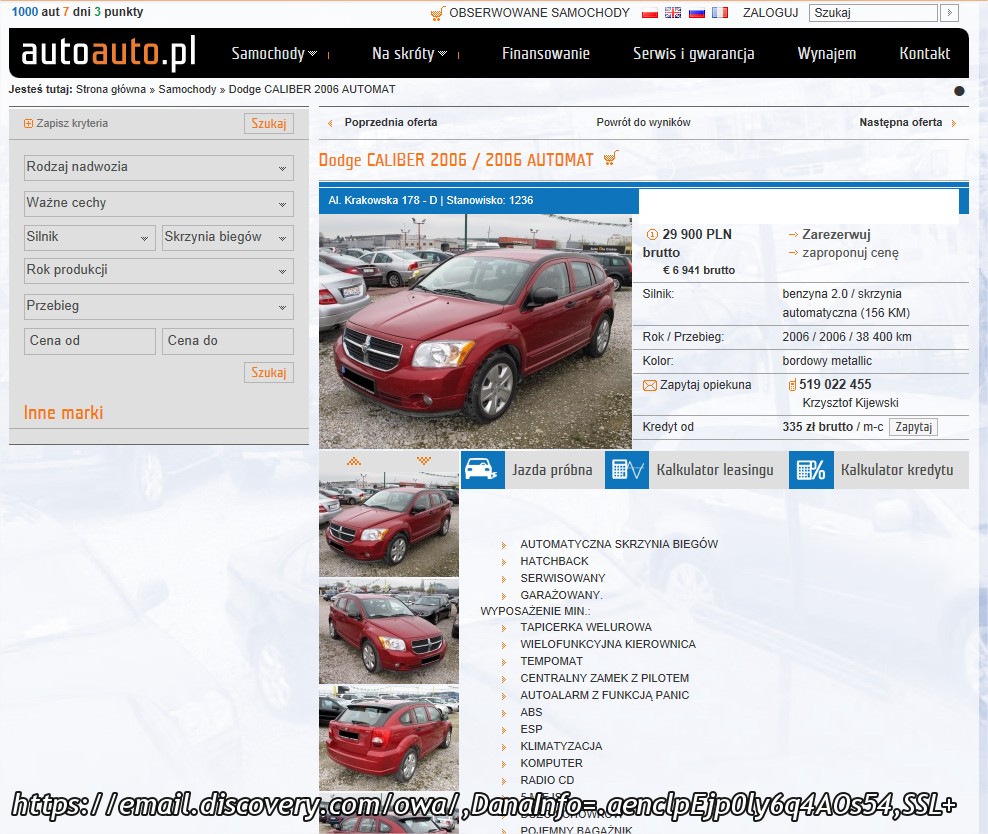
Task: Open the Silnik dropdown
Action: tap(89, 237)
